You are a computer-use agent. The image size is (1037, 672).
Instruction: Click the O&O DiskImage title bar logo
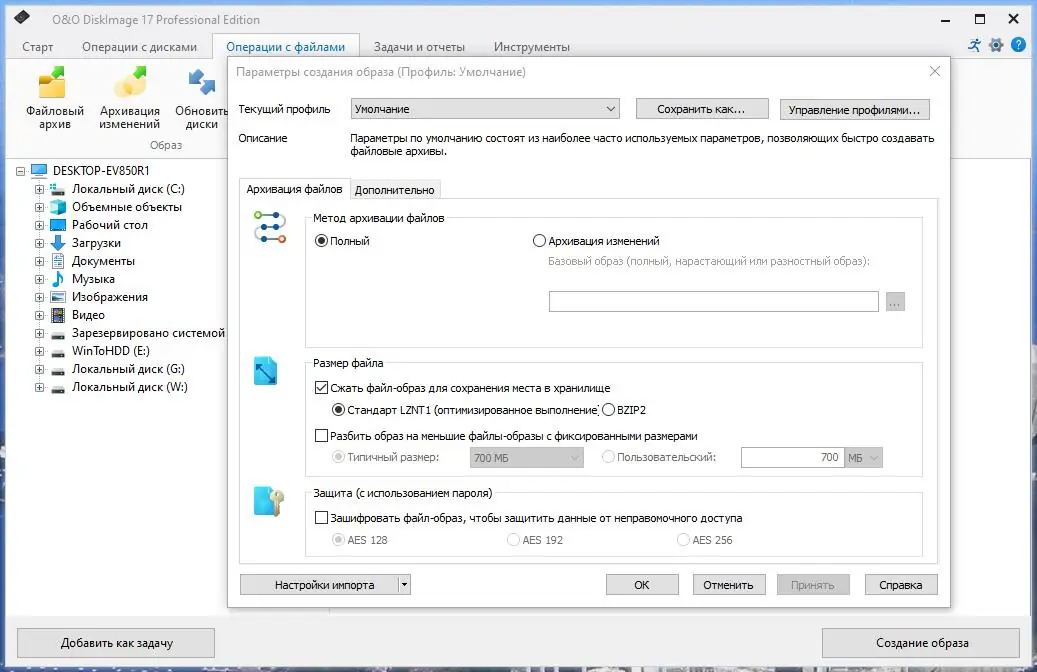click(x=22, y=17)
